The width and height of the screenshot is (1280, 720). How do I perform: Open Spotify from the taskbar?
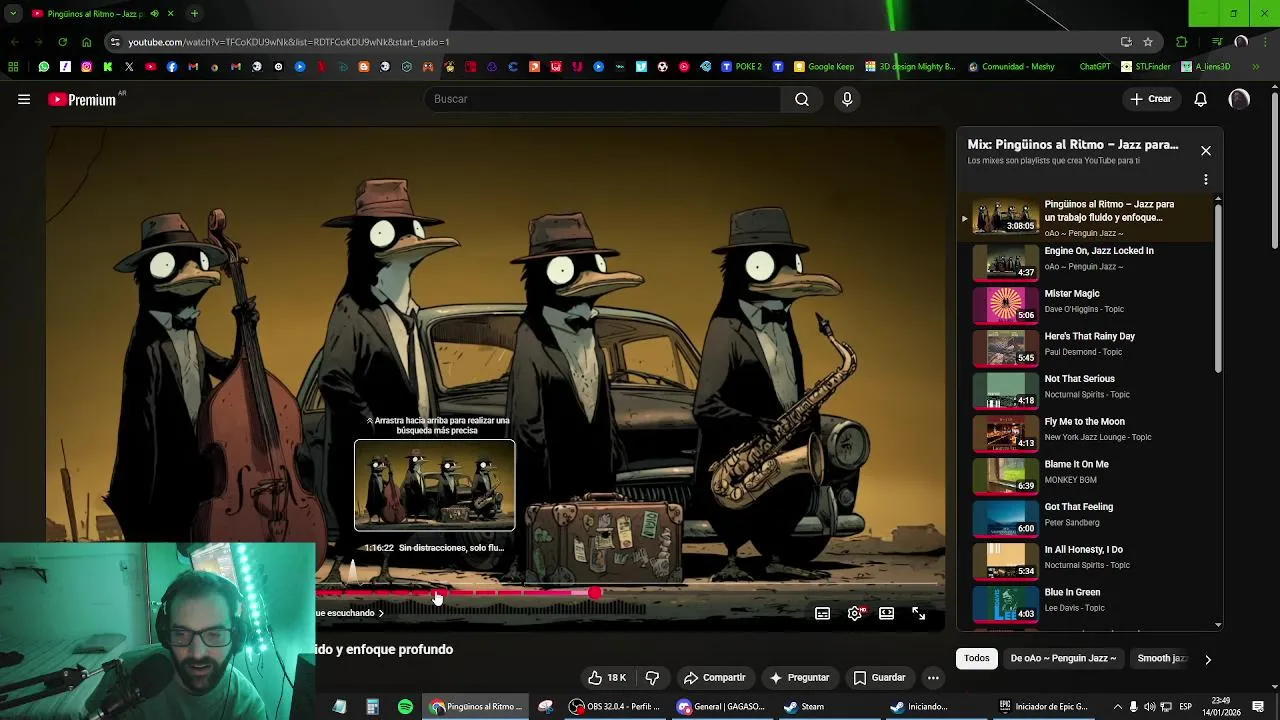(x=405, y=707)
